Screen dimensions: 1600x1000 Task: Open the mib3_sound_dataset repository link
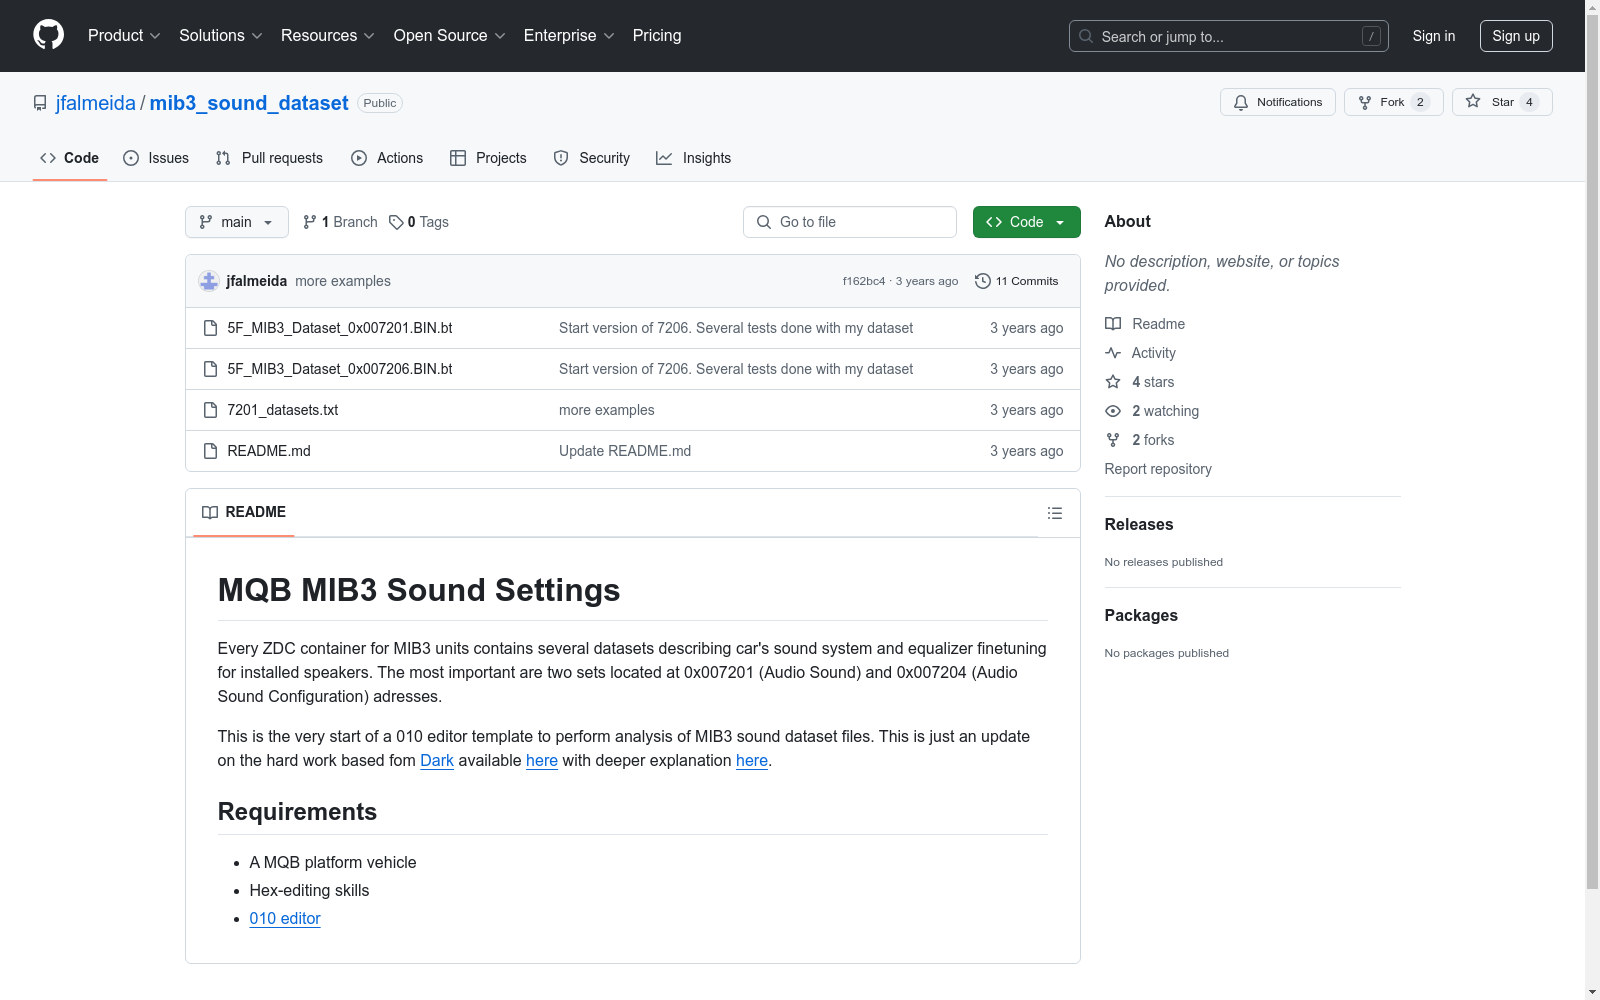249,103
